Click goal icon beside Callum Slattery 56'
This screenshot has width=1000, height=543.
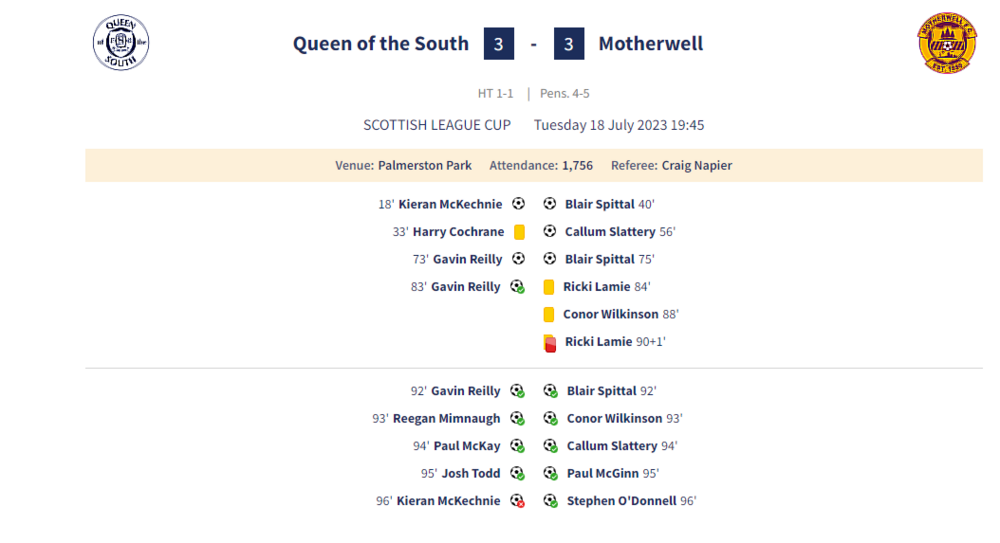pyautogui.click(x=549, y=232)
